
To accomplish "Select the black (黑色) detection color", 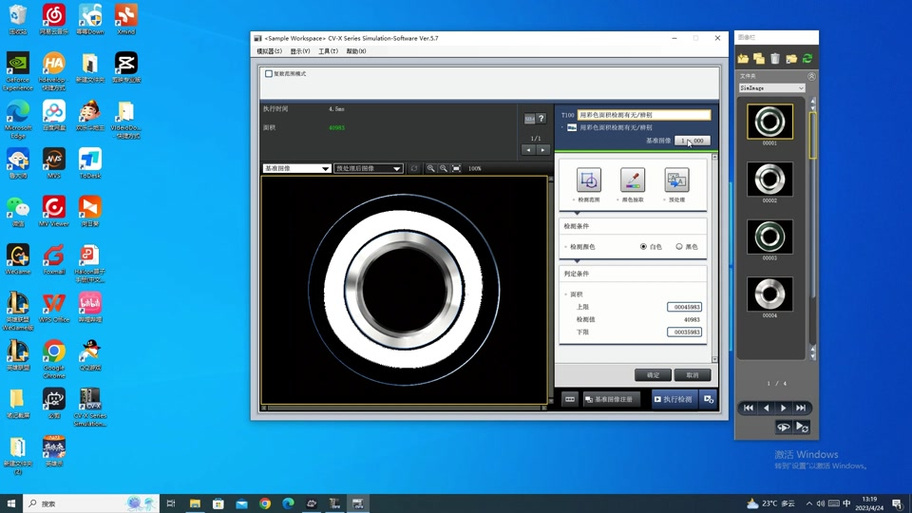I will click(679, 247).
